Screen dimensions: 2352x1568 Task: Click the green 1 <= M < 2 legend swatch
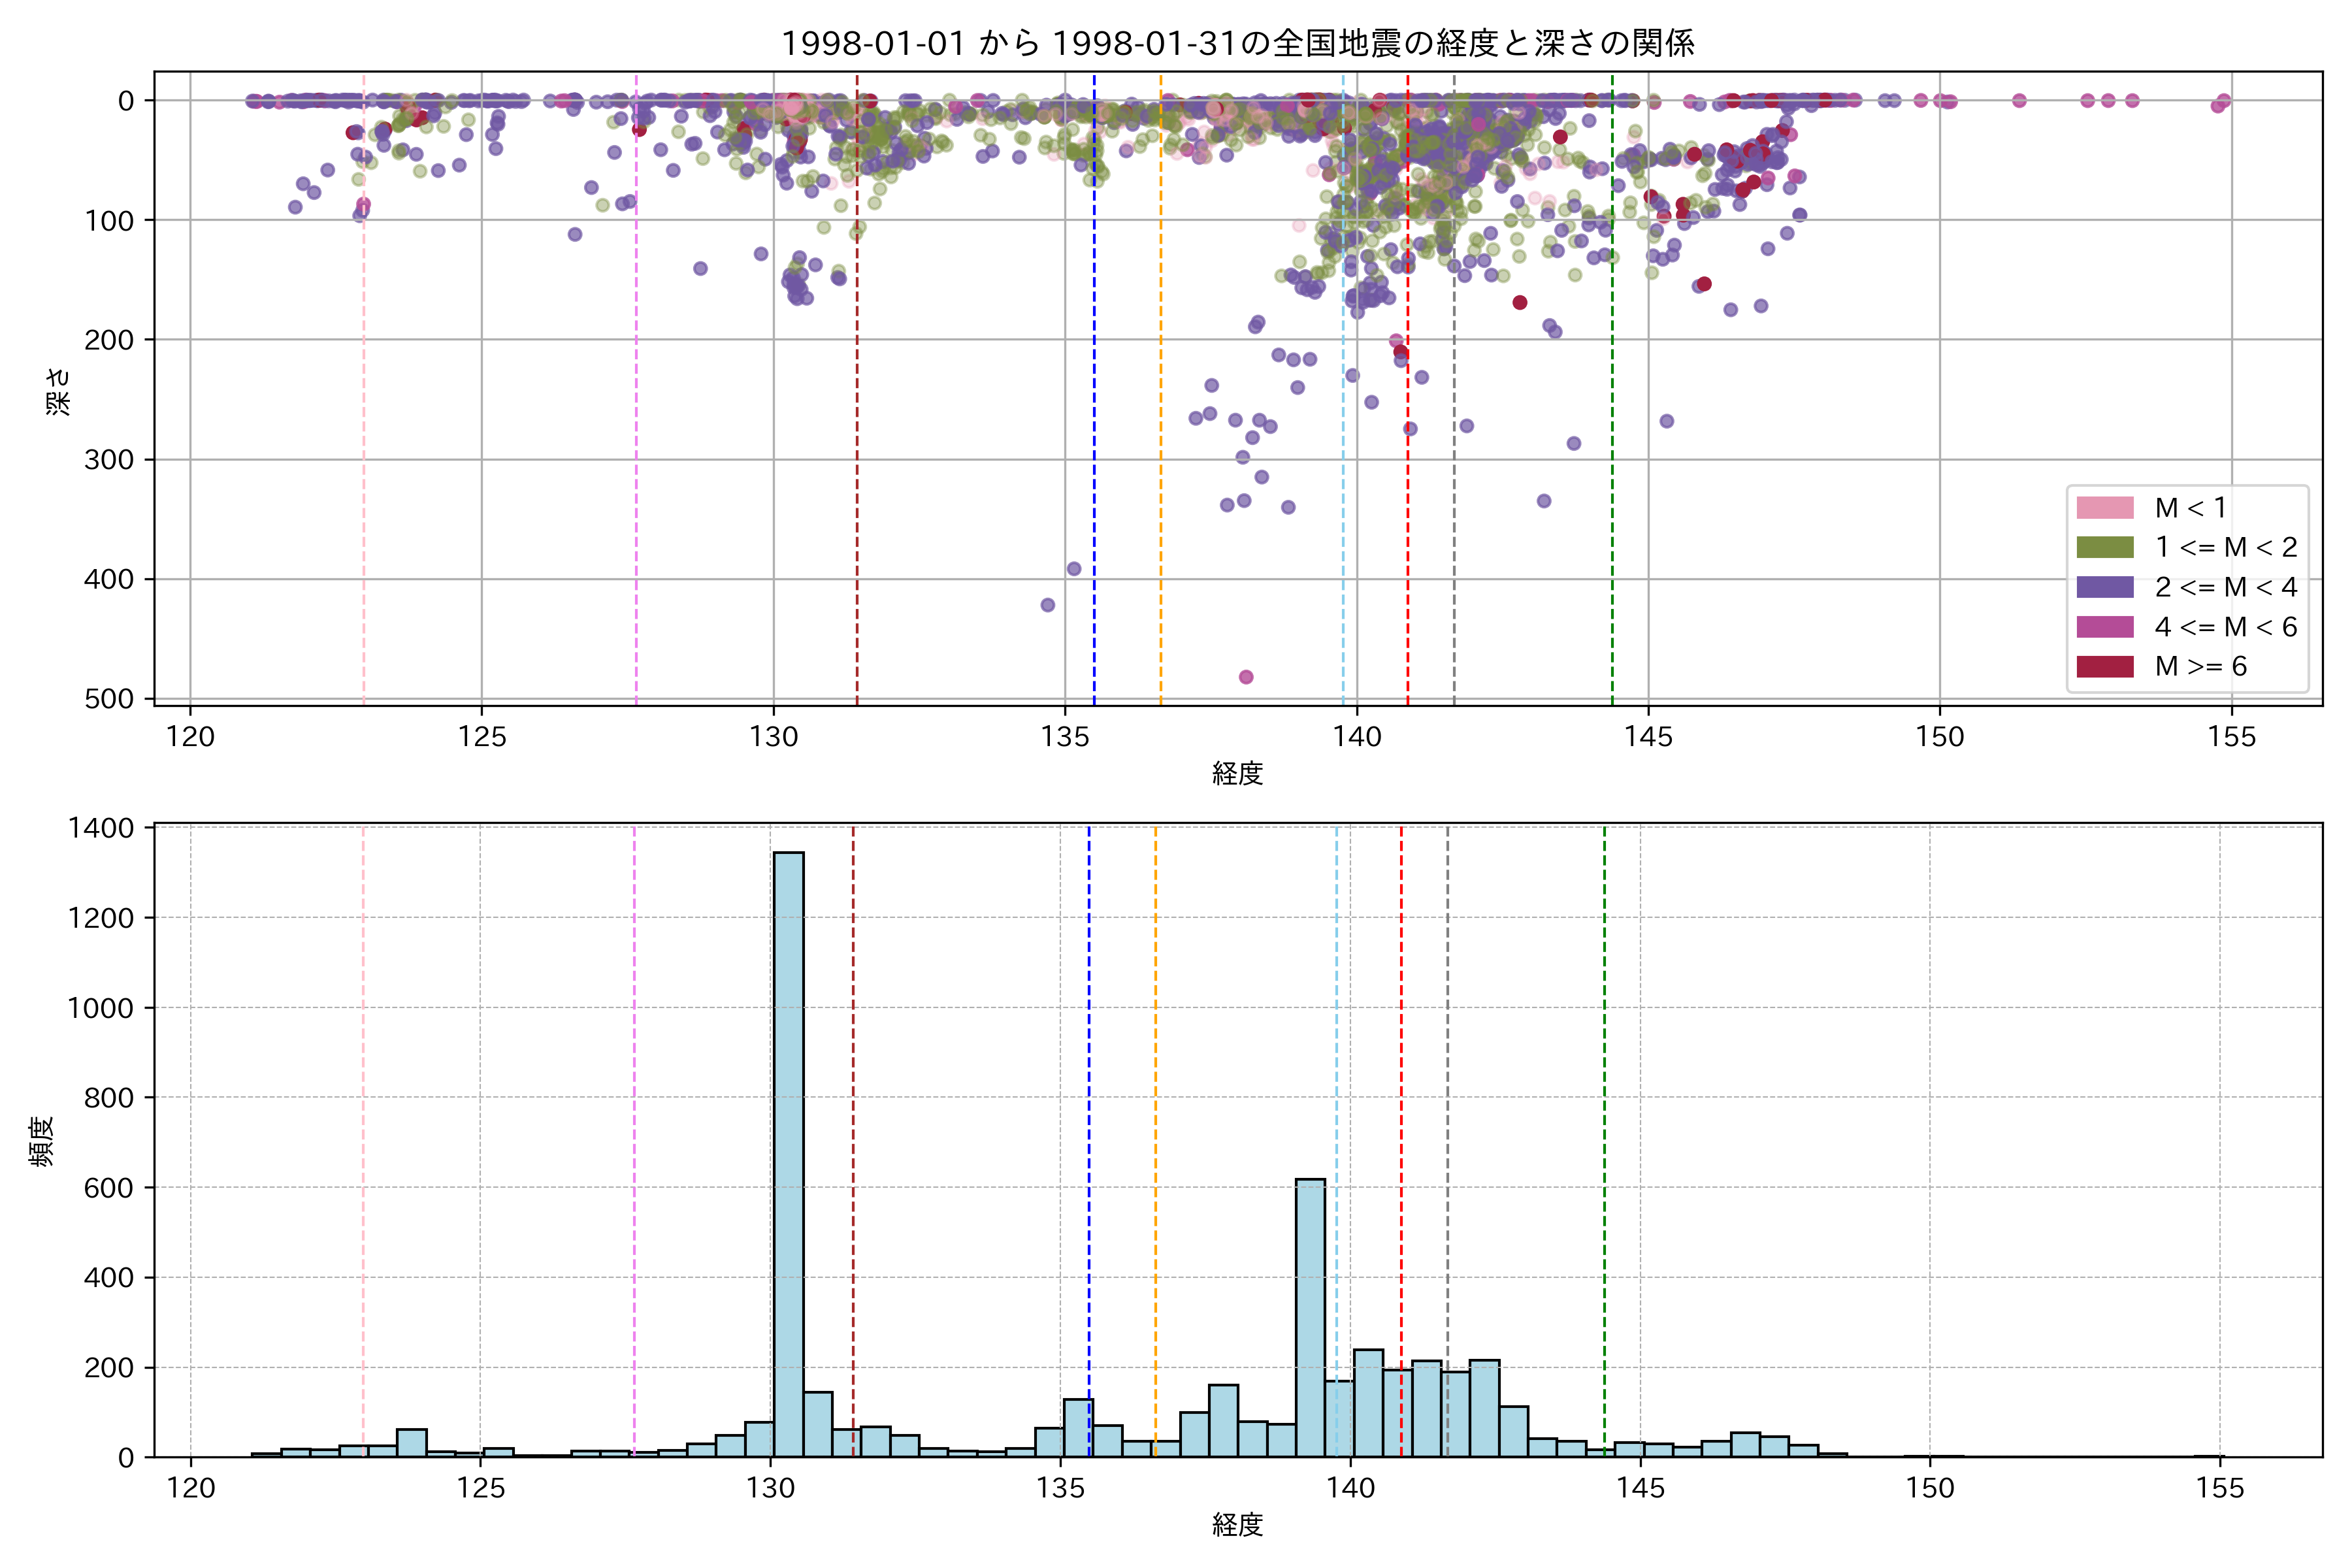(x=2104, y=547)
